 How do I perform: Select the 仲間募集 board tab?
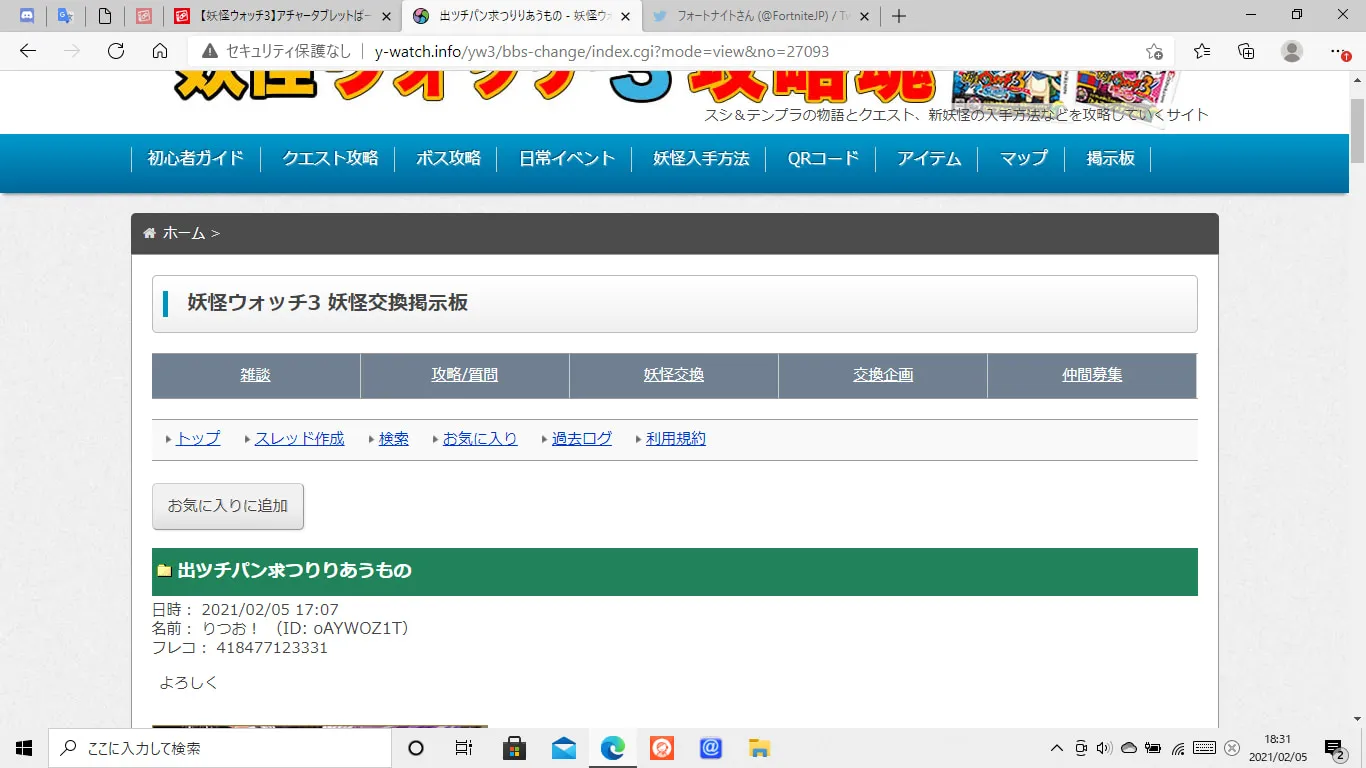click(x=1092, y=375)
